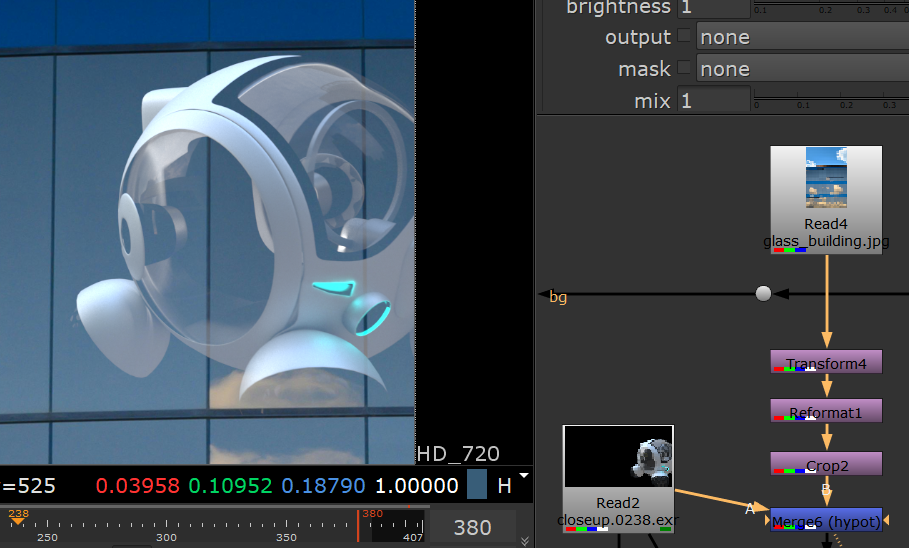Enable the output checkbox
The image size is (909, 548).
[684, 35]
